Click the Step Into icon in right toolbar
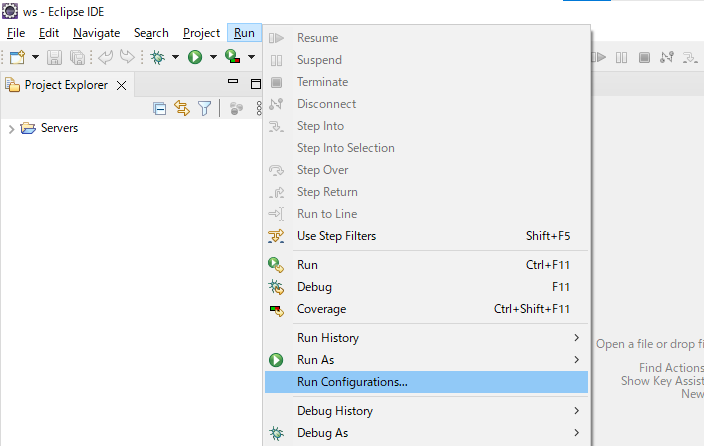This screenshot has height=446, width=704. [690, 57]
